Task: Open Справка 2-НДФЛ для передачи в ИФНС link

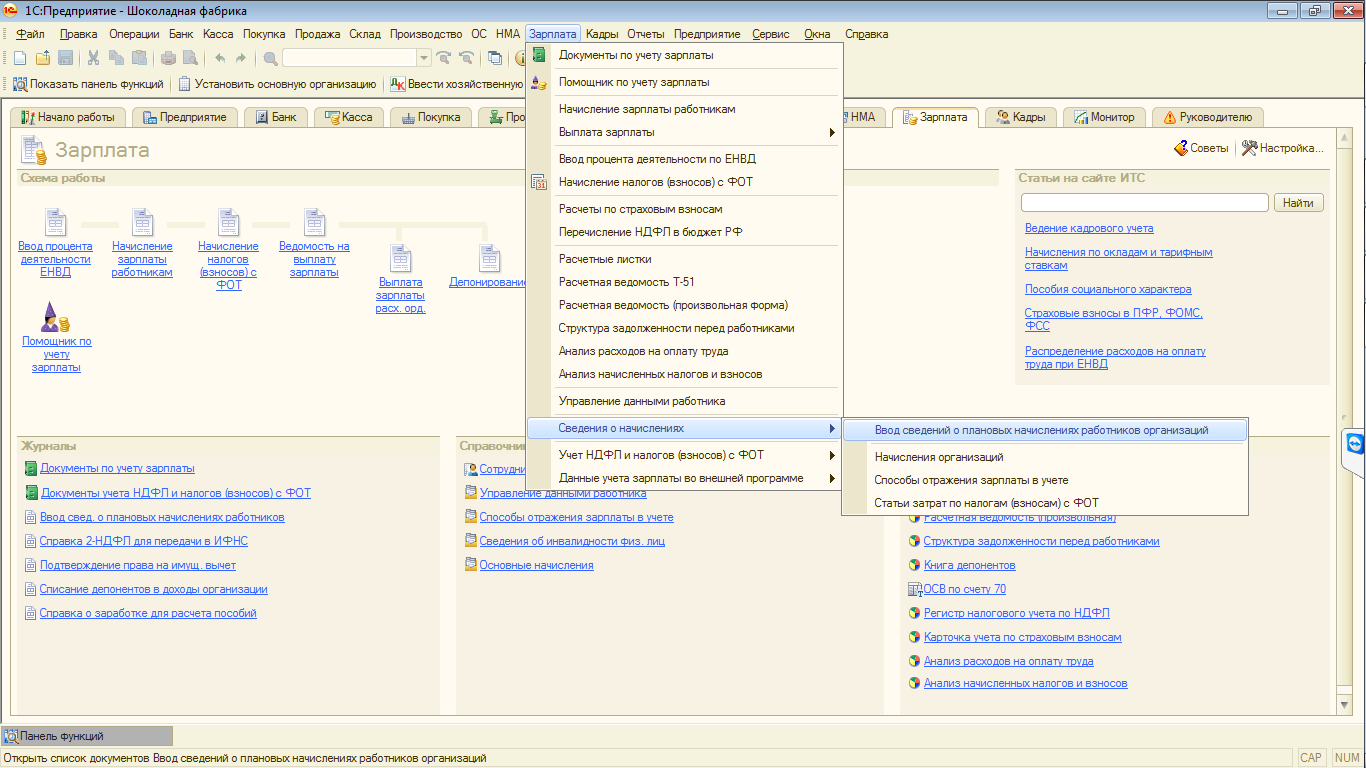Action: (143, 541)
